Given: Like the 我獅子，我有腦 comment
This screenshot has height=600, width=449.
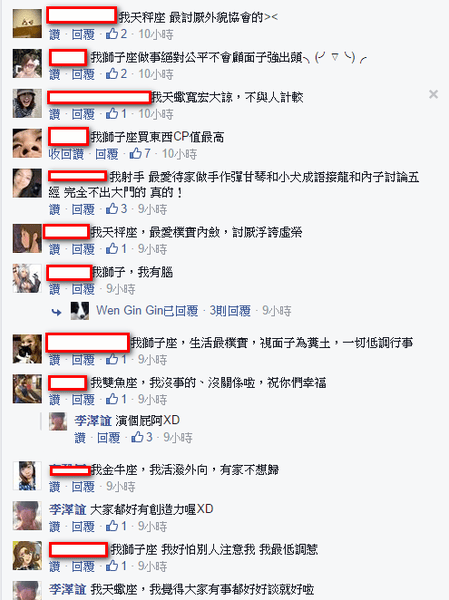Looking at the screenshot, I should pyautogui.click(x=55, y=289).
